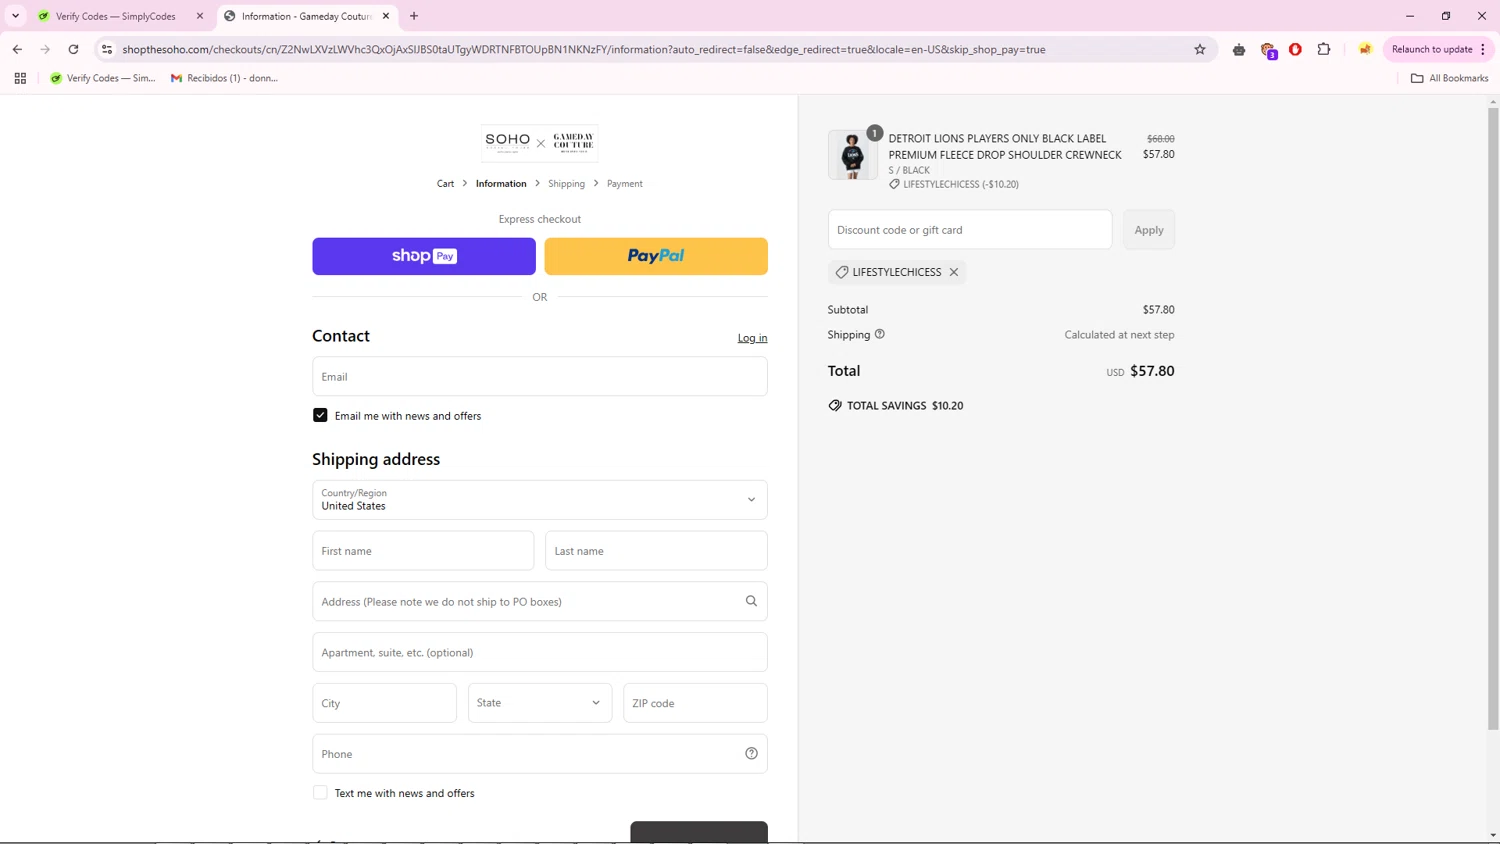1500x844 pixels.
Task: Click the Total Savings tag icon
Action: (835, 406)
